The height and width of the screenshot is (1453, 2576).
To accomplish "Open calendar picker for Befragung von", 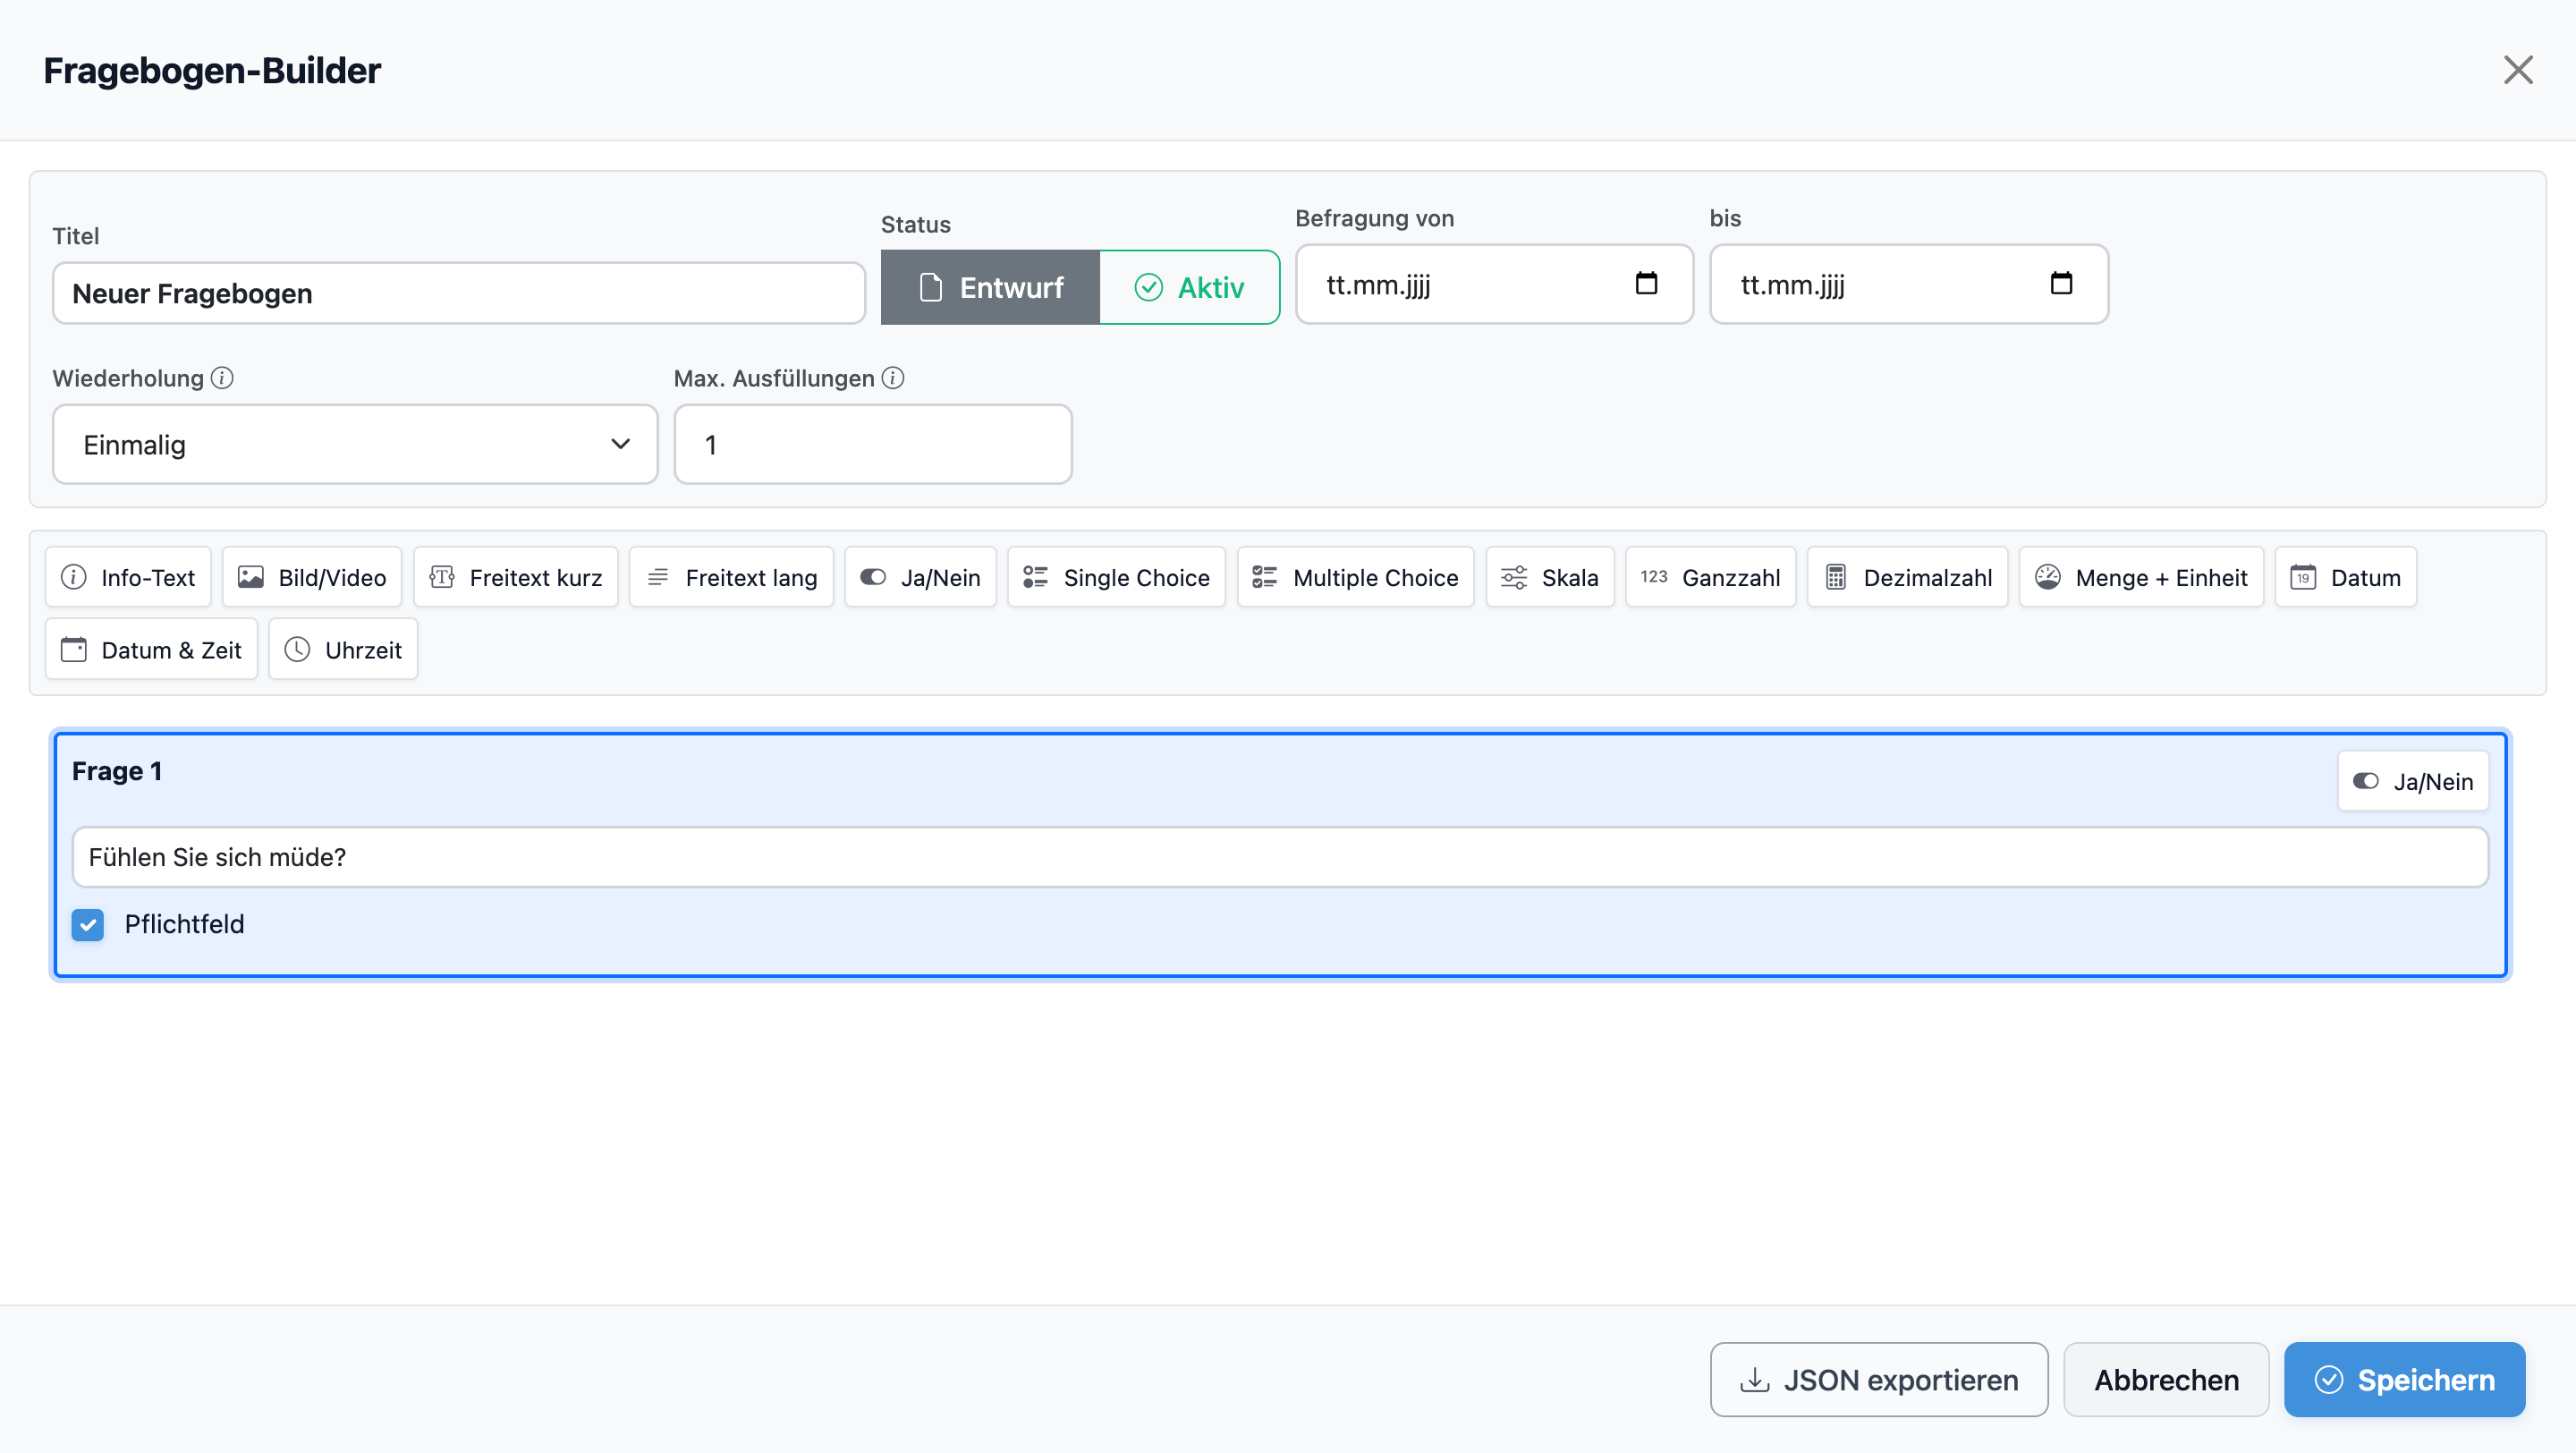I will pyautogui.click(x=1646, y=284).
